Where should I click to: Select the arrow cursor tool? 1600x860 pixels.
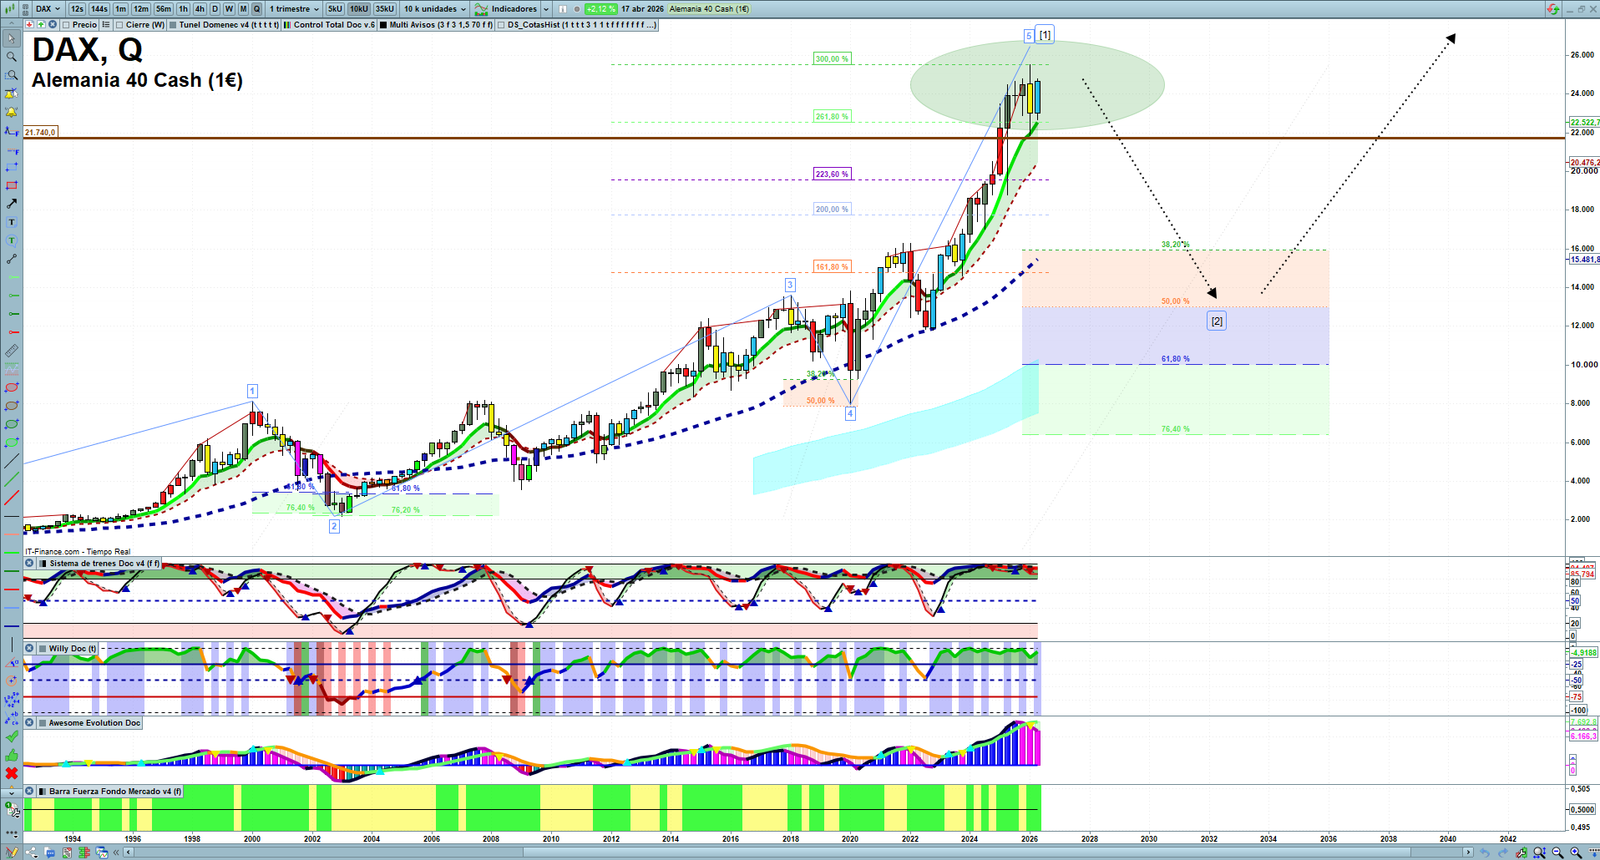(x=11, y=39)
